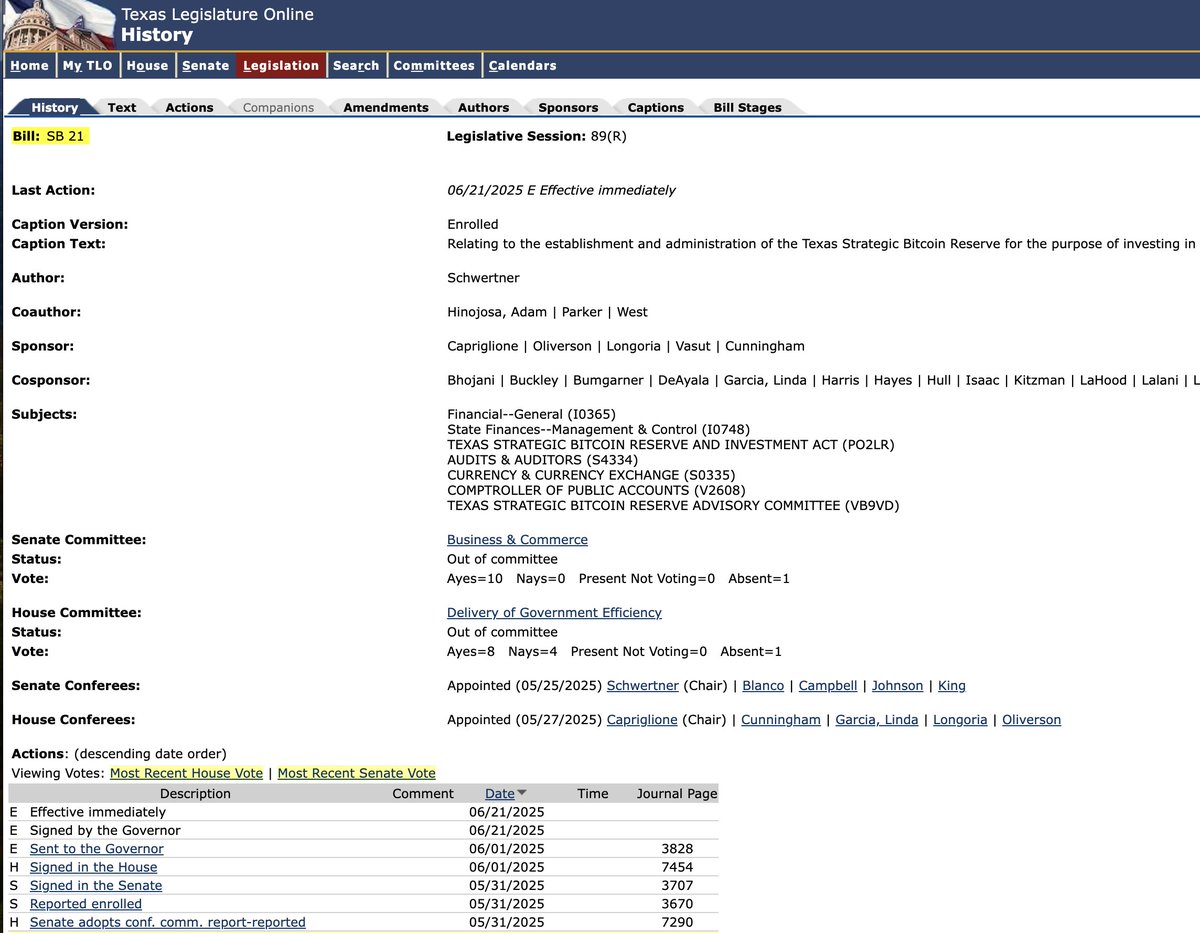Viewport: 1200px width, 933px height.
Task: Switch to the Authors tab
Action: point(484,107)
